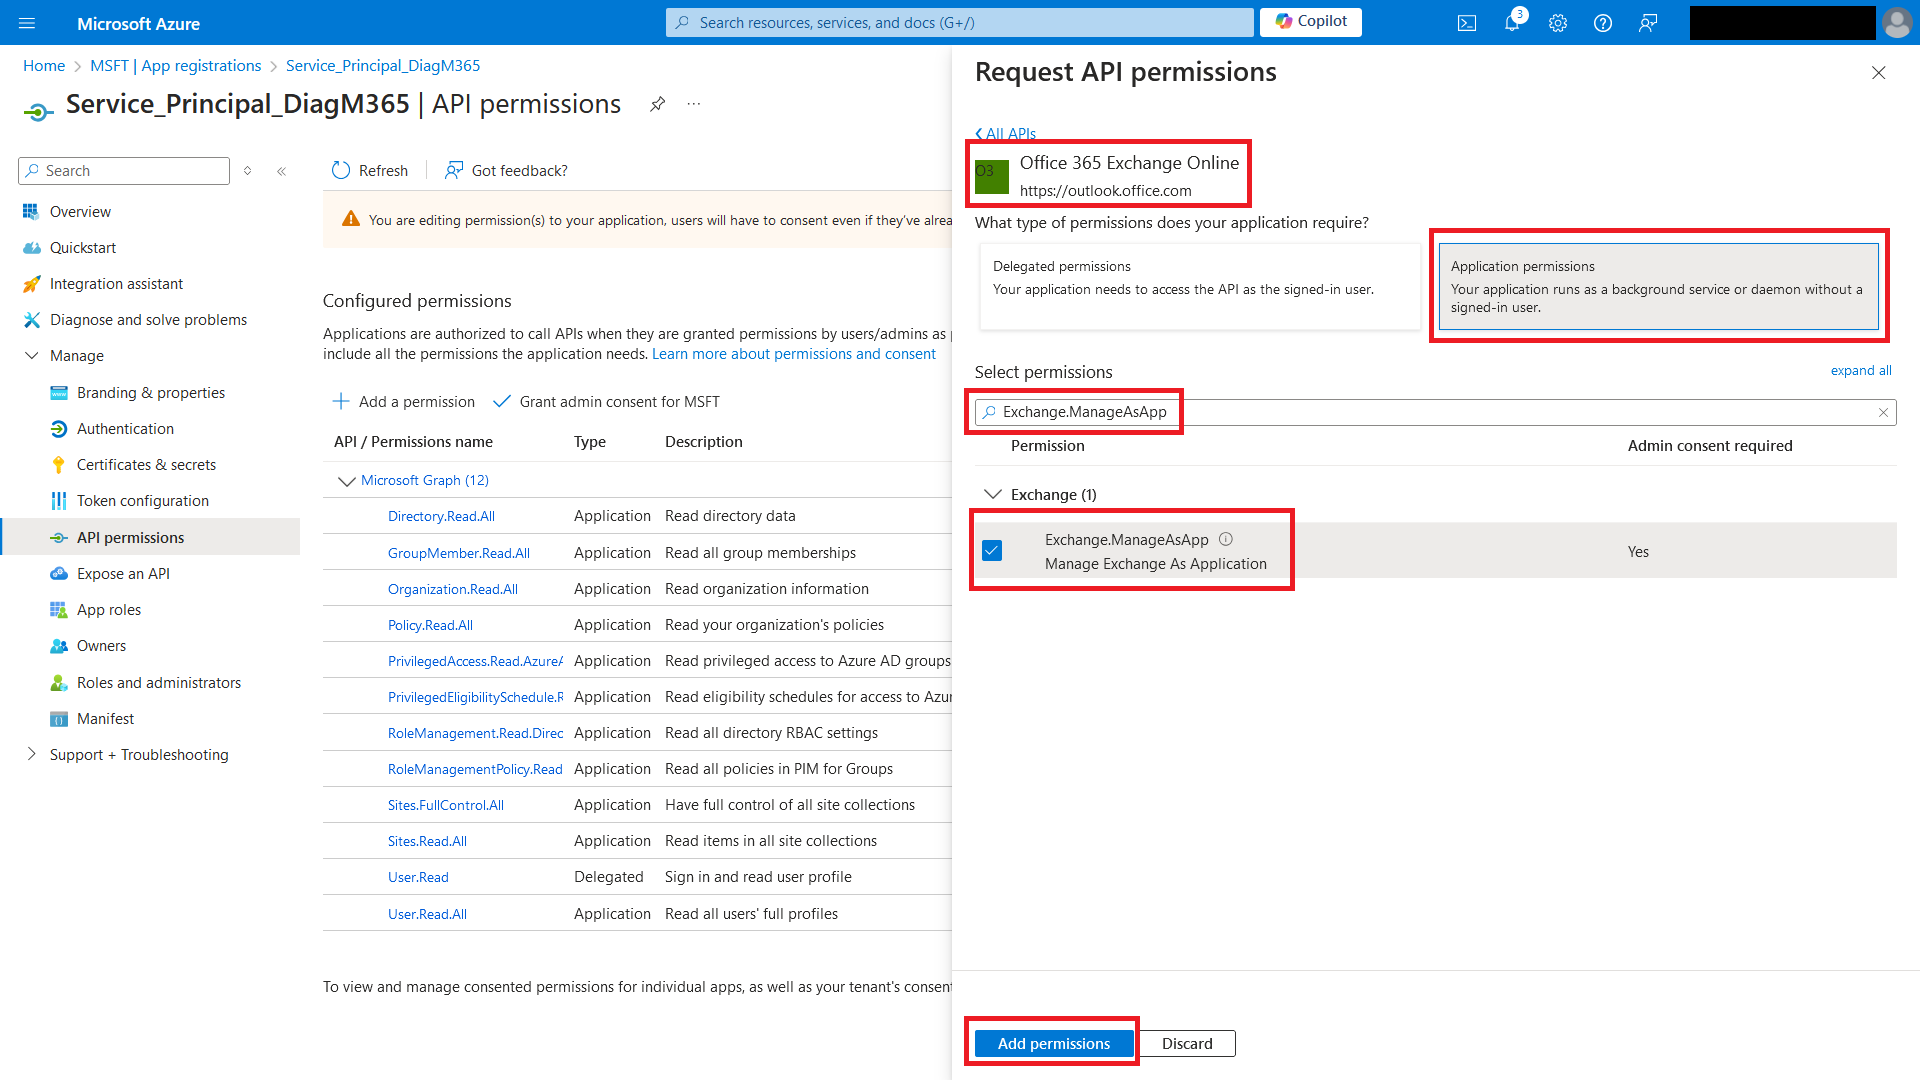The width and height of the screenshot is (1920, 1080).
Task: Open portal settings gear icon
Action: (x=1558, y=23)
